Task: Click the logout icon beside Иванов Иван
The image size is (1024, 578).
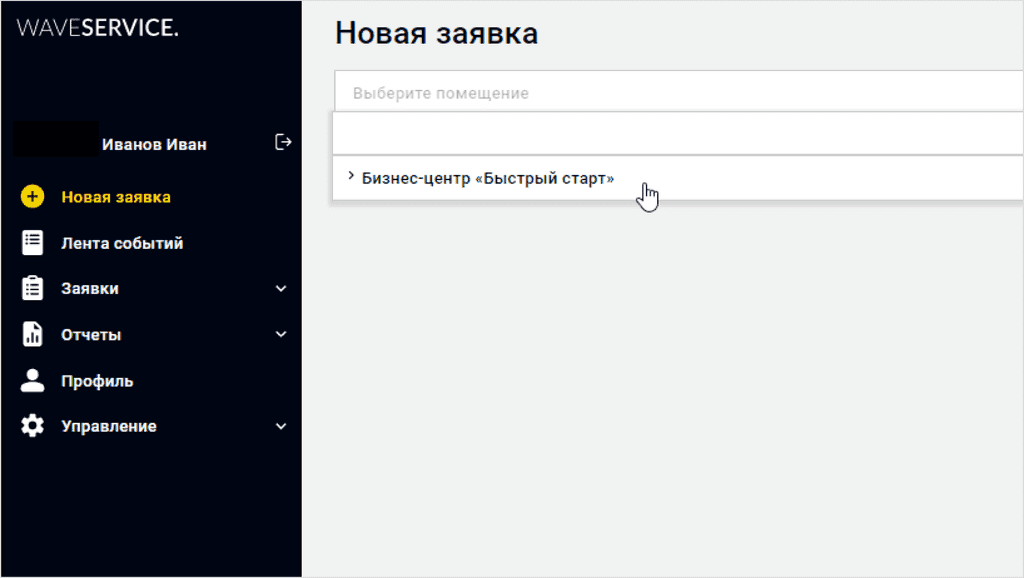Action: [x=283, y=142]
